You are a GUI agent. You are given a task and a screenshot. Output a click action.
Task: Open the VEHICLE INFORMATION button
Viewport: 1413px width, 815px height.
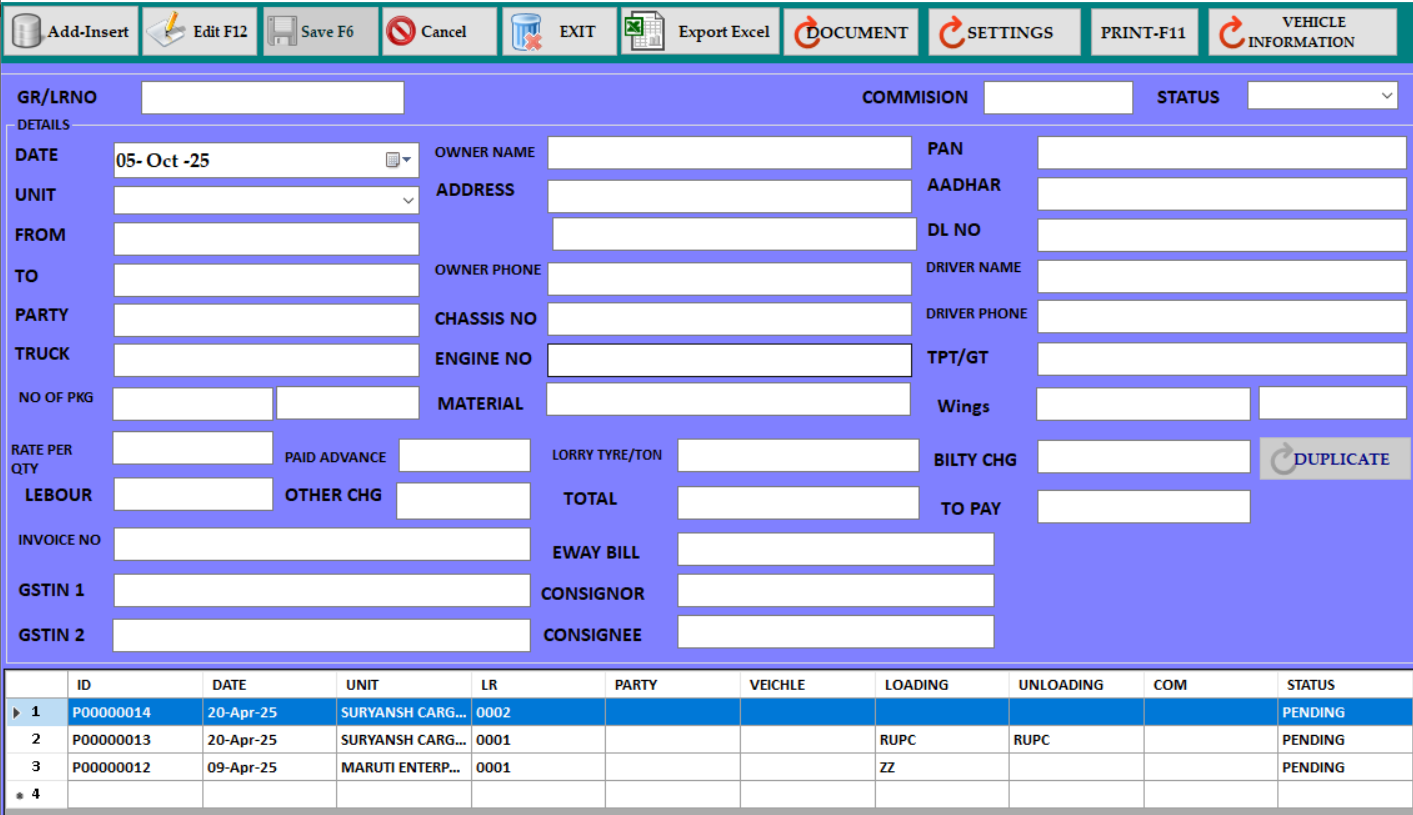click(x=1302, y=32)
